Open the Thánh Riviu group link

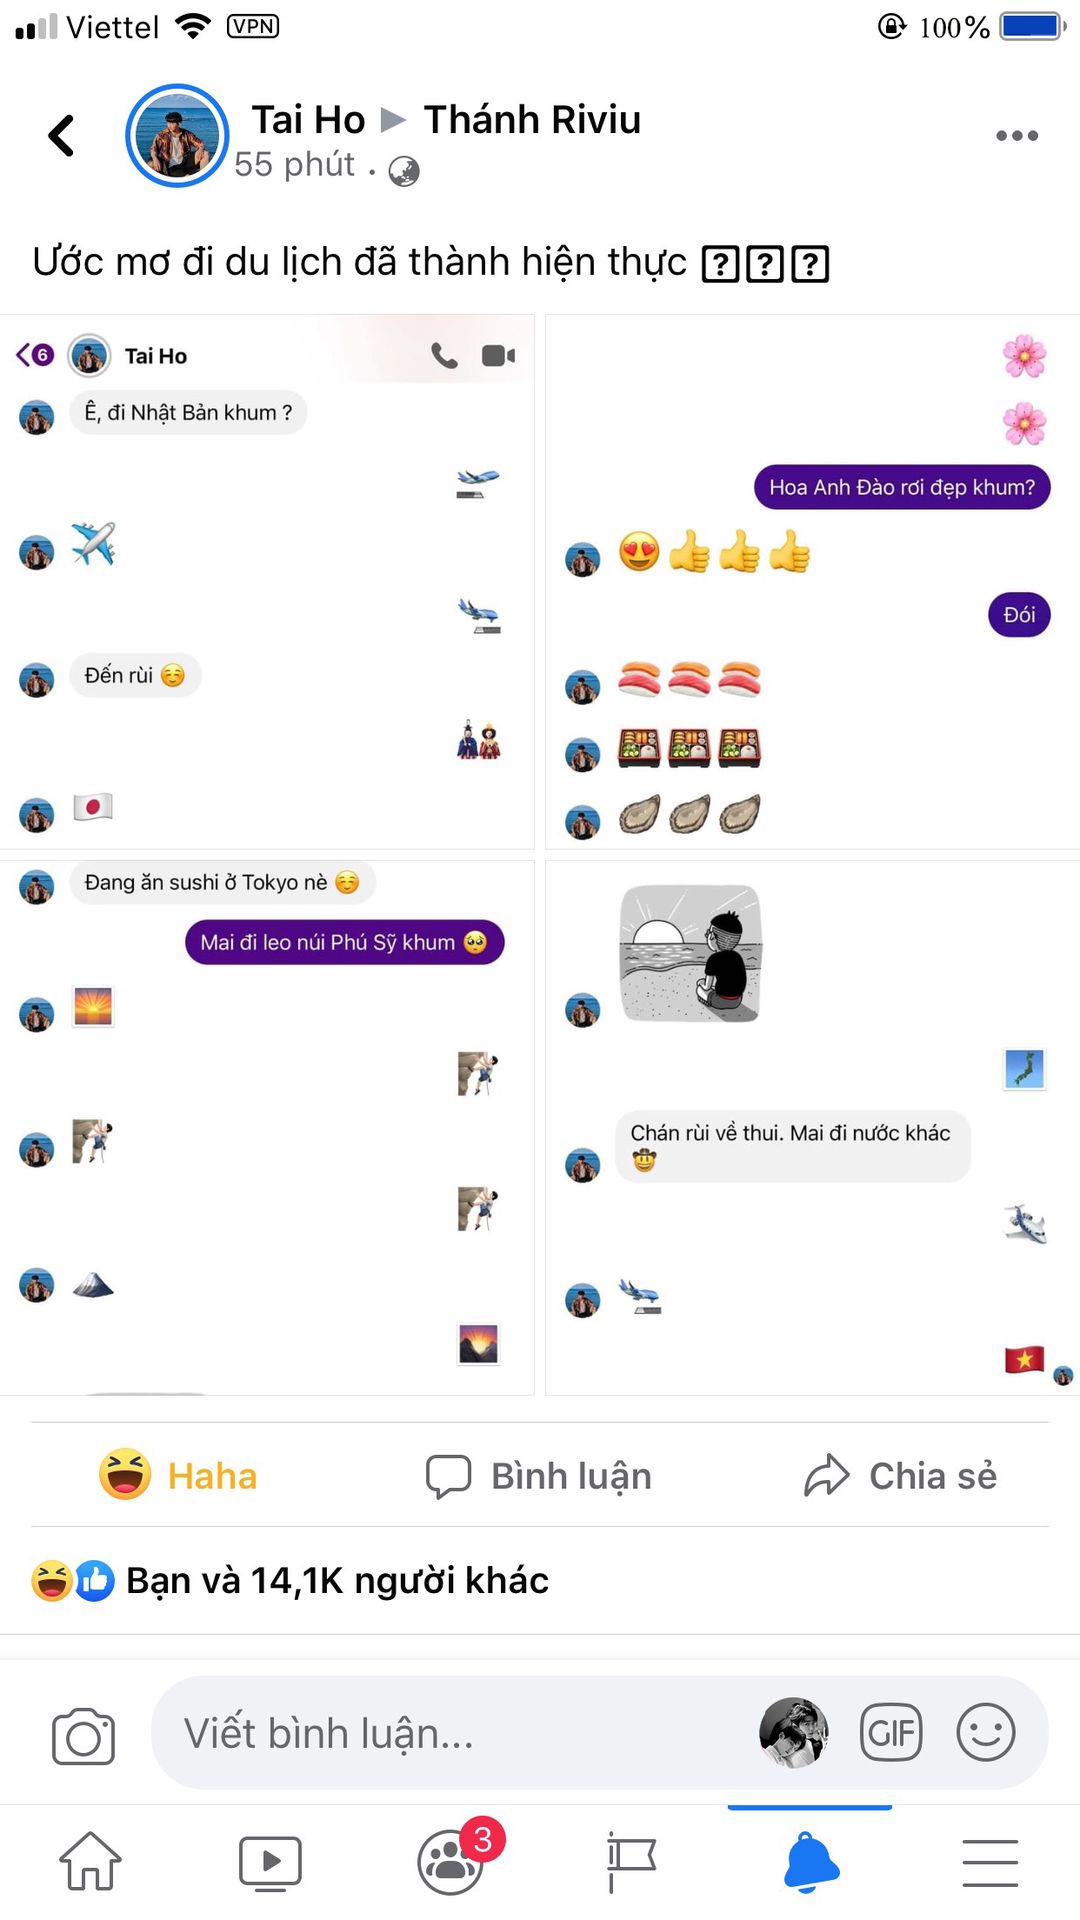tap(532, 120)
